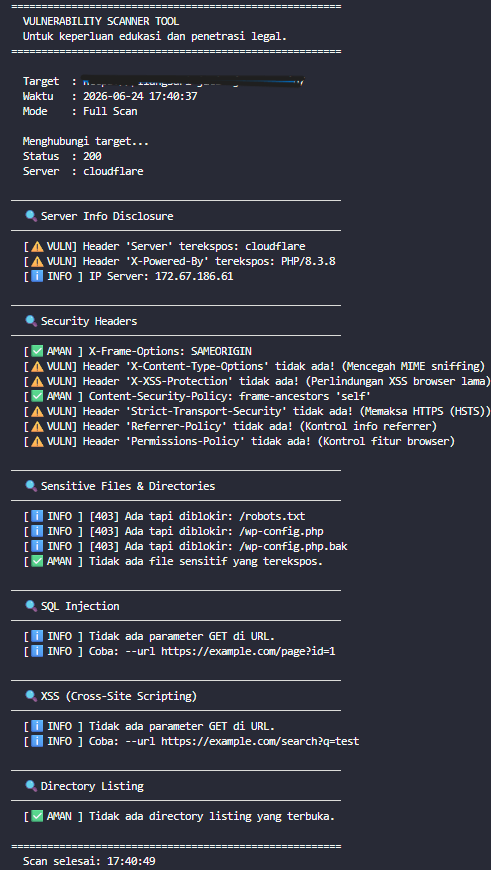
Task: Click the Server Info Disclosure heading
Action: tap(107, 216)
